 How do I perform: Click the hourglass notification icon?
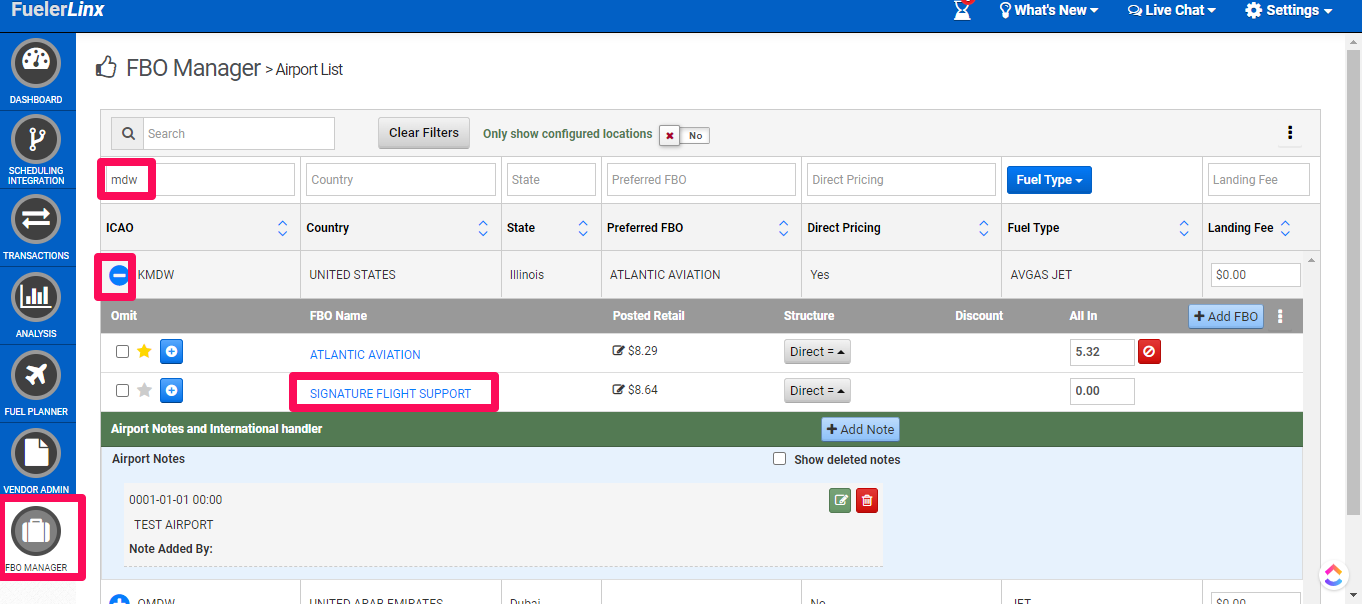coord(962,10)
